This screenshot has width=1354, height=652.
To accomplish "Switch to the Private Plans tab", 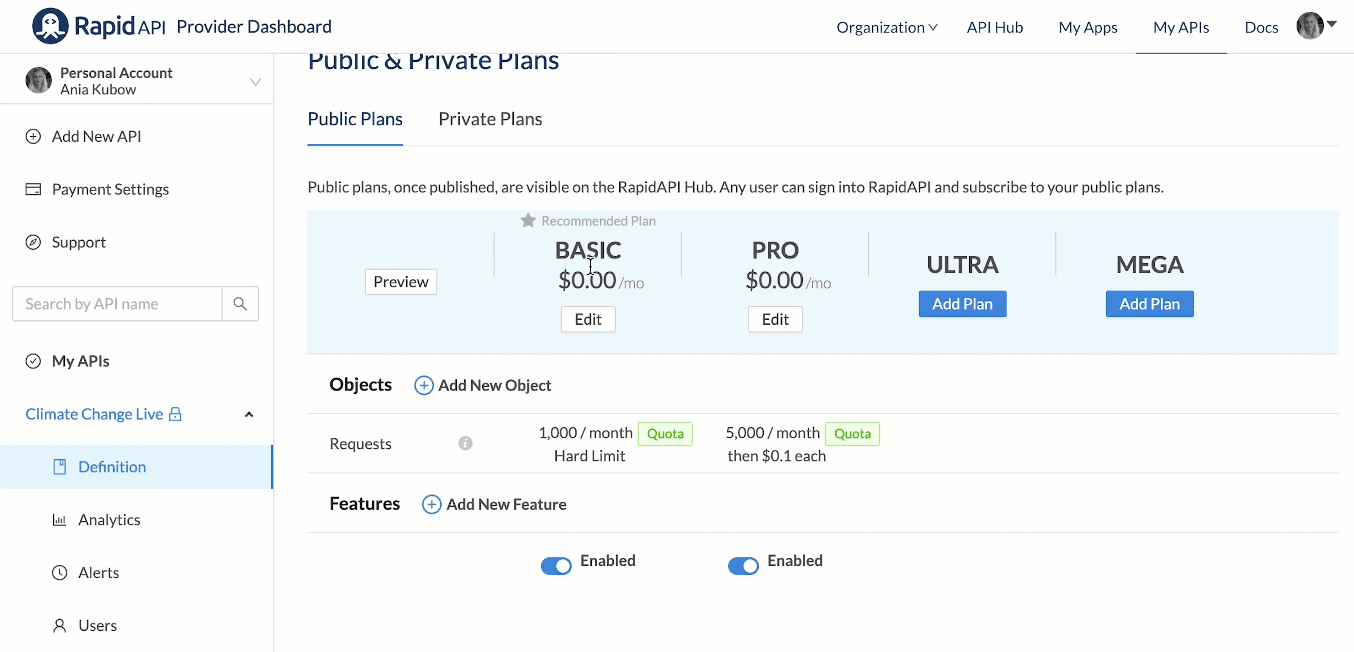I will coord(490,119).
